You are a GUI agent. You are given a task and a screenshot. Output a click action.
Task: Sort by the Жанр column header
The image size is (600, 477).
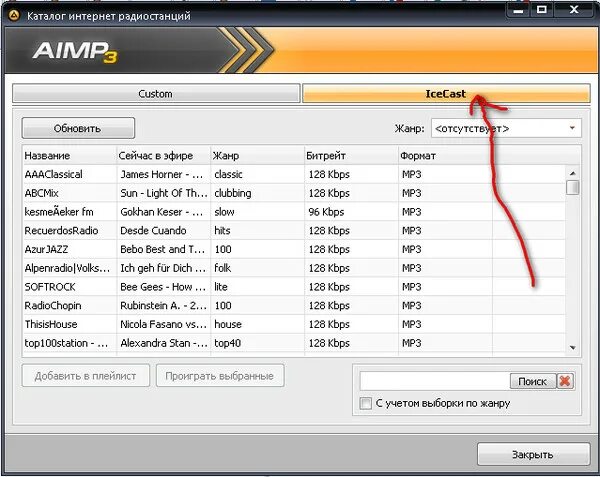pos(258,156)
